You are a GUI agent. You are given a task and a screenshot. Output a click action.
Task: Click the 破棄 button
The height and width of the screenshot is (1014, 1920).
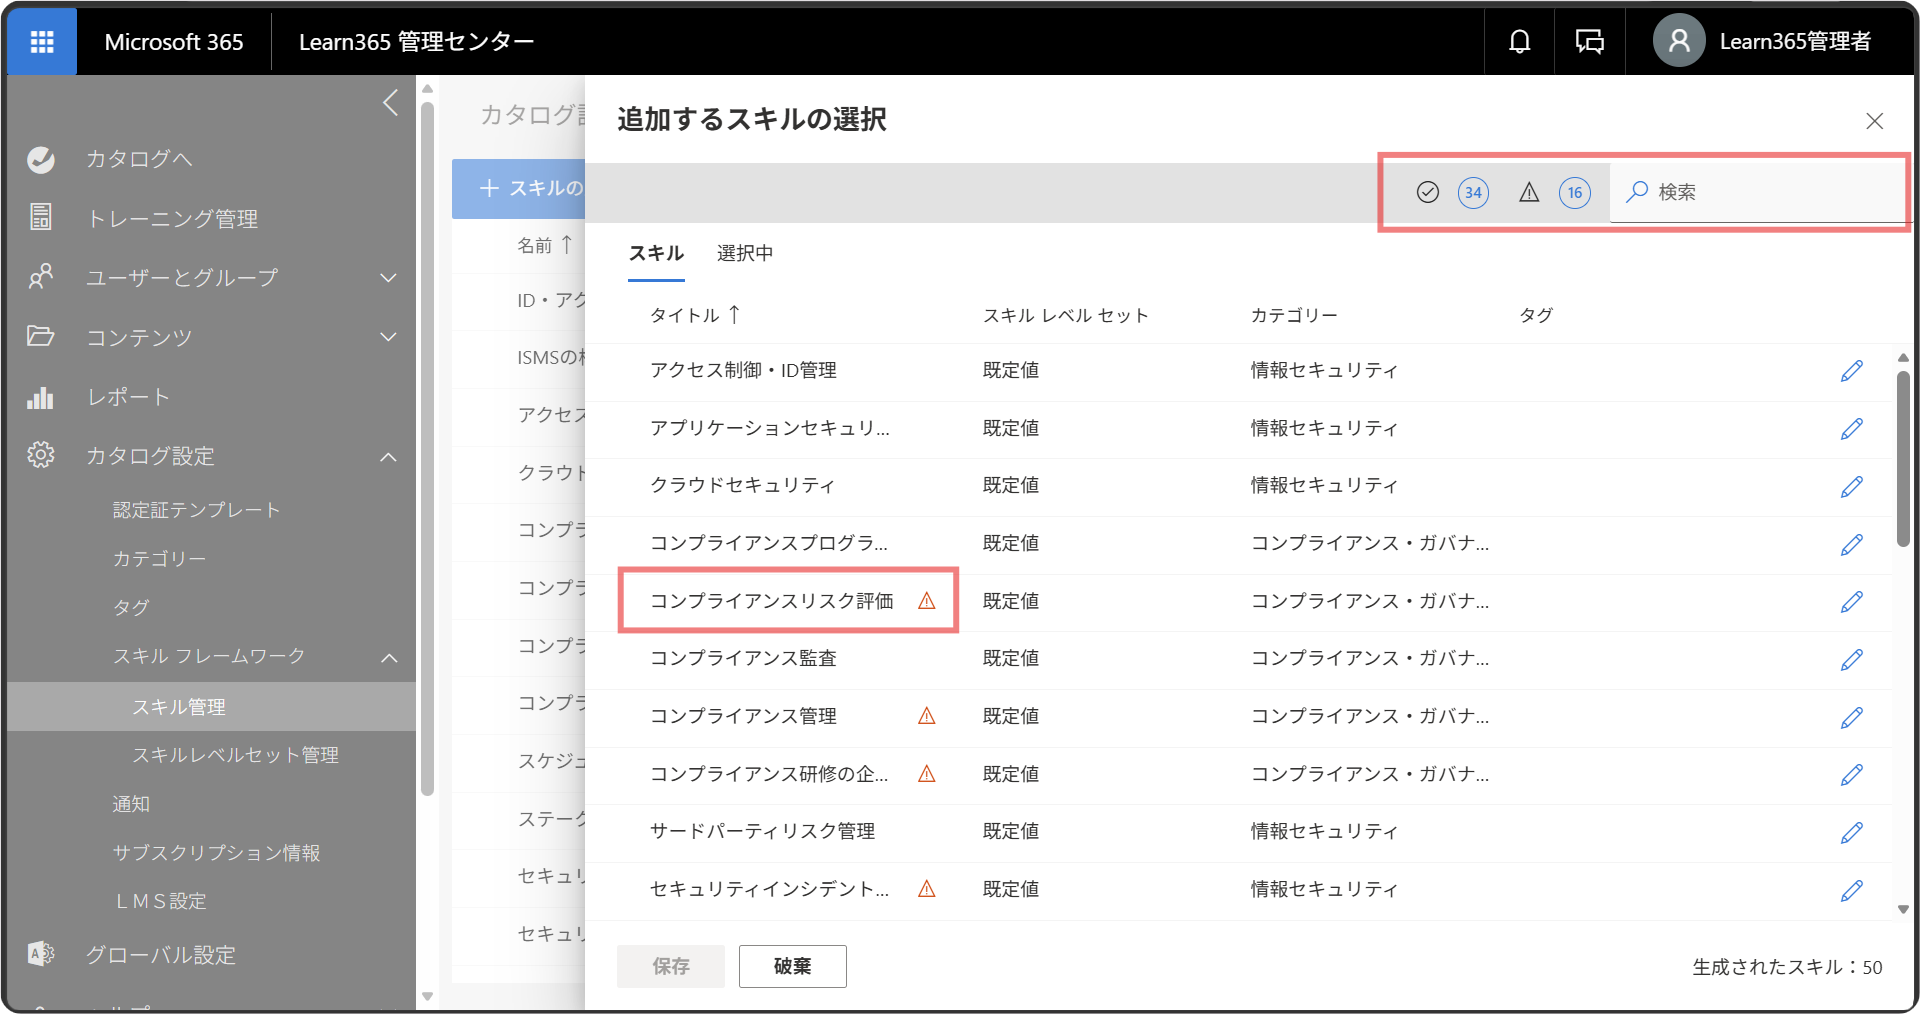point(793,966)
